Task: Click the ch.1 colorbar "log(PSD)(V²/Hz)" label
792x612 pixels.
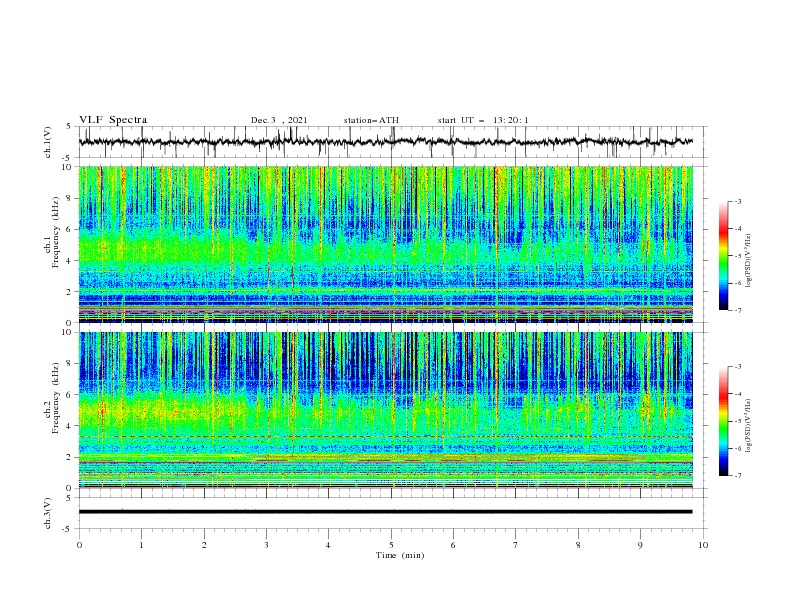Action: [748, 261]
